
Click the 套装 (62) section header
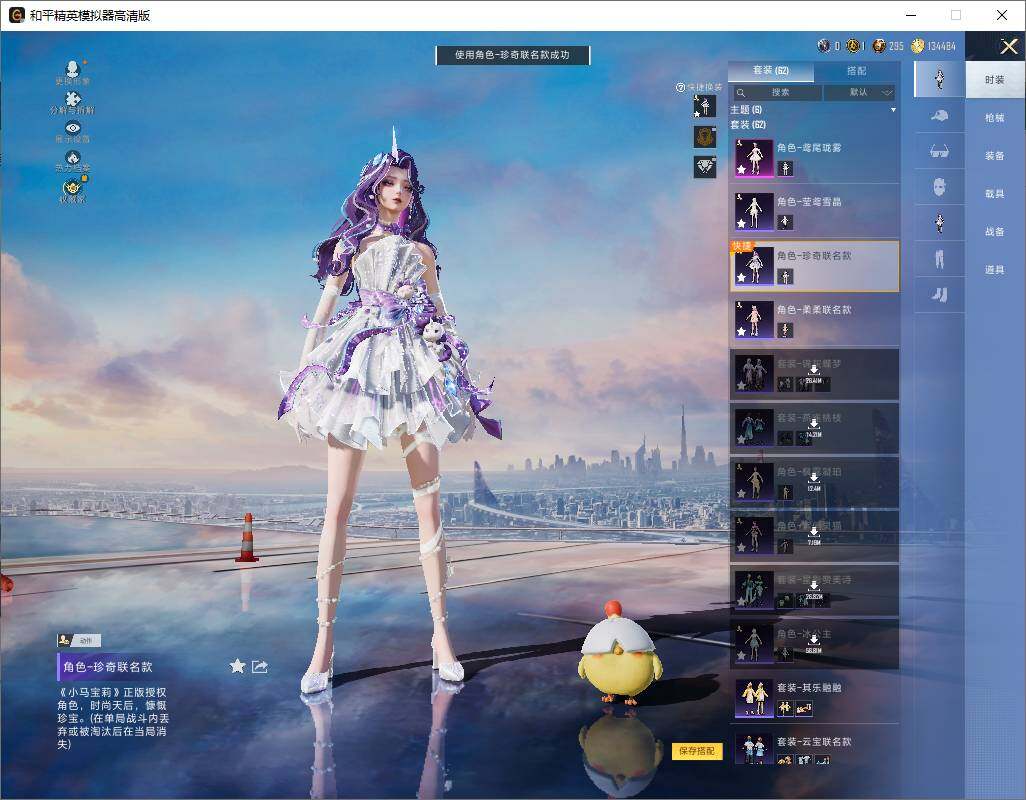[x=748, y=124]
